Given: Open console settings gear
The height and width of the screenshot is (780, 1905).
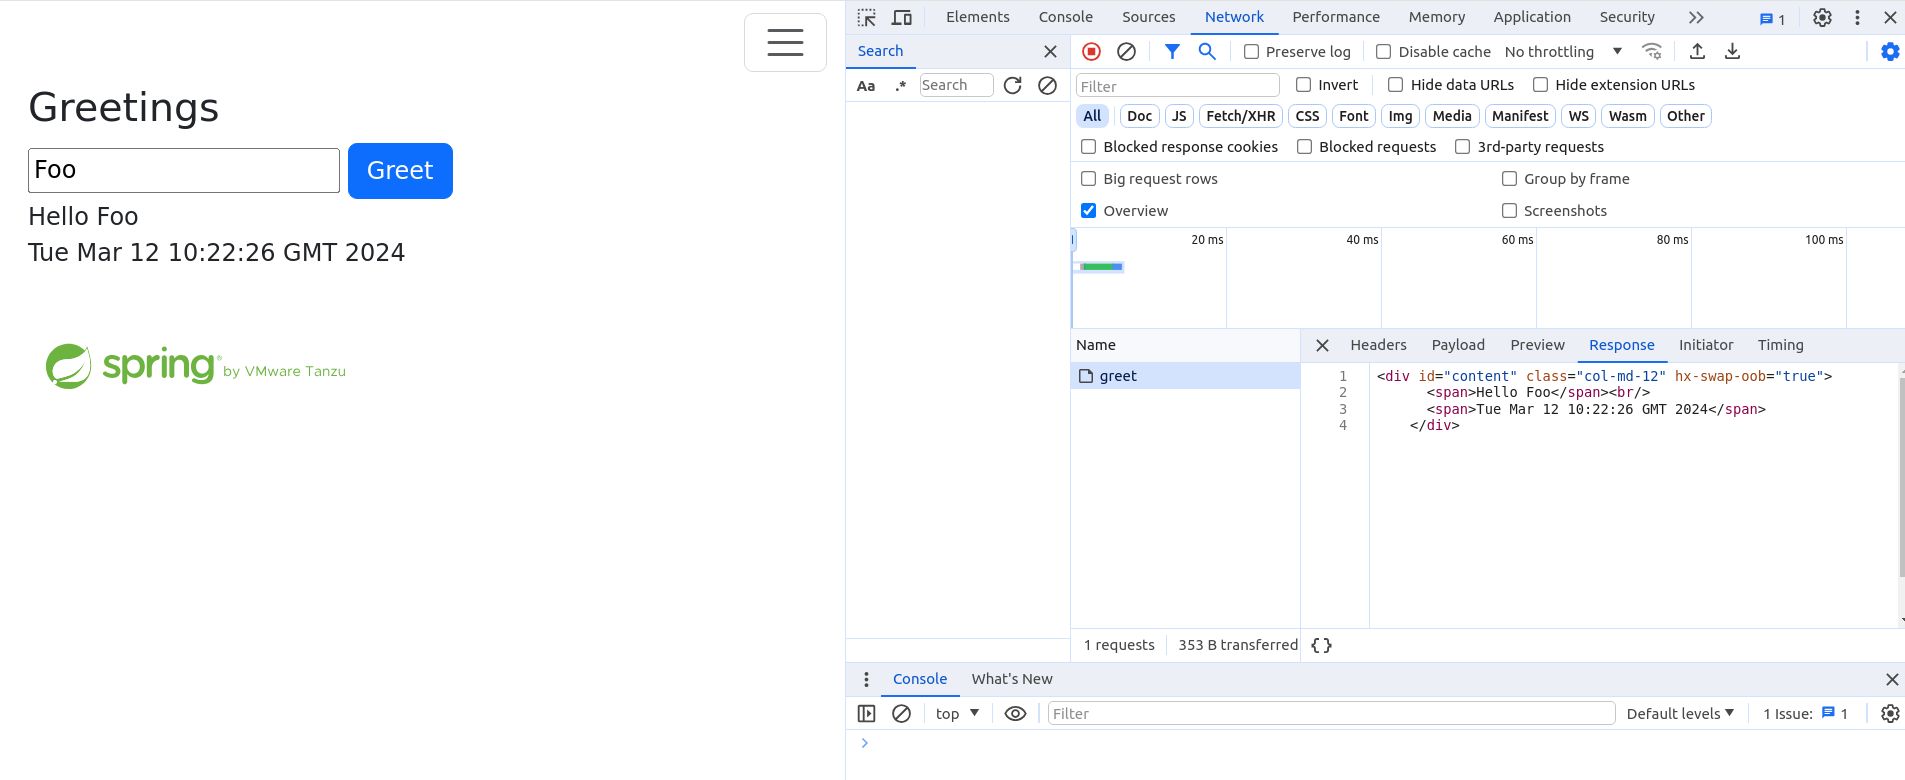Looking at the screenshot, I should [x=1890, y=714].
